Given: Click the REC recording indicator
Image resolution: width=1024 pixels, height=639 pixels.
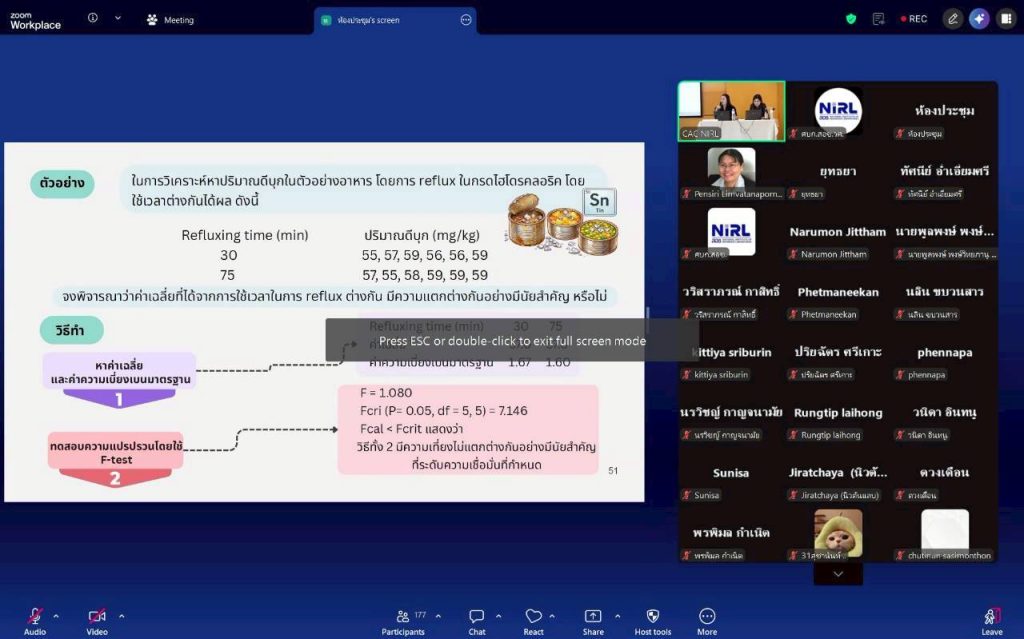Looking at the screenshot, I should pos(914,19).
